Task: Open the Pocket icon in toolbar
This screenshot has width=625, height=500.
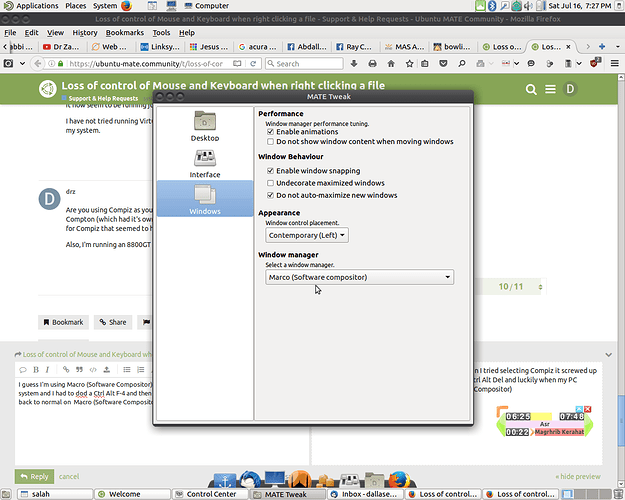Action: (443, 63)
